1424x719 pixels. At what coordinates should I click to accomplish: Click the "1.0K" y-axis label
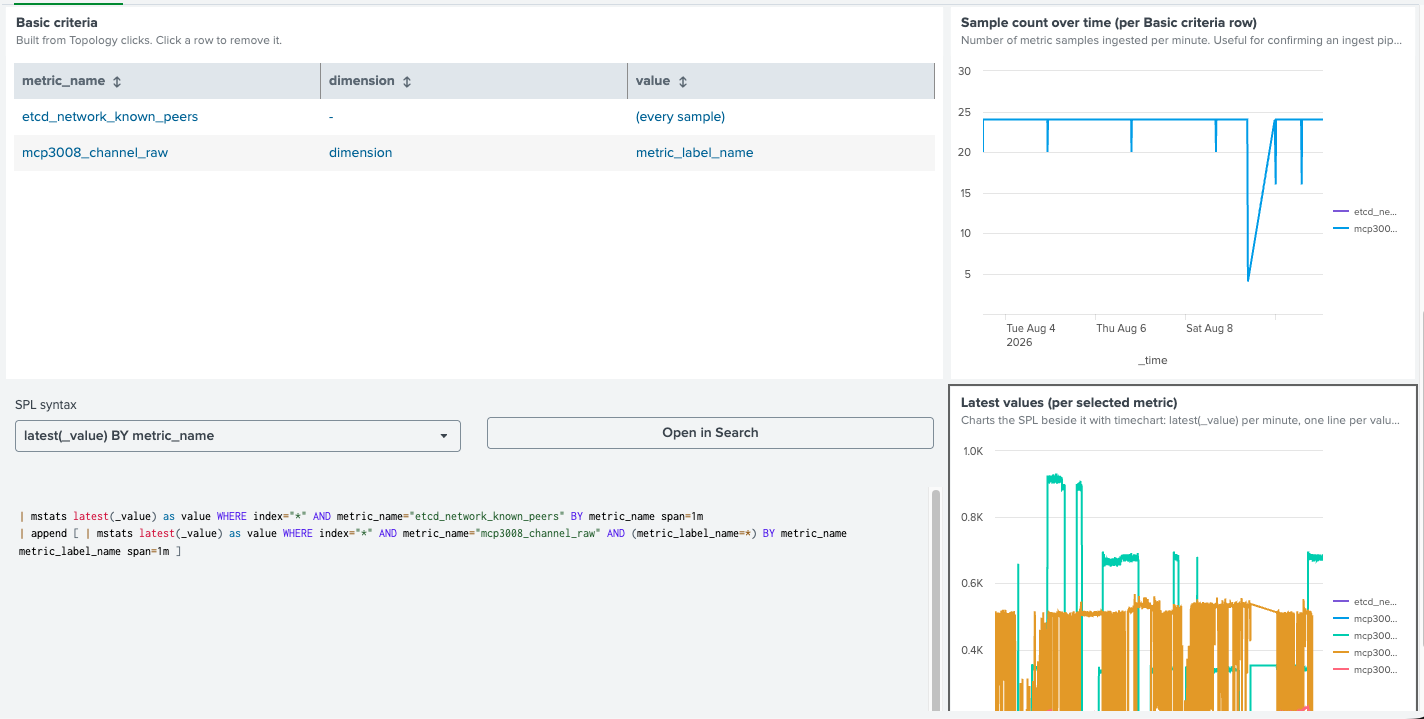click(975, 451)
